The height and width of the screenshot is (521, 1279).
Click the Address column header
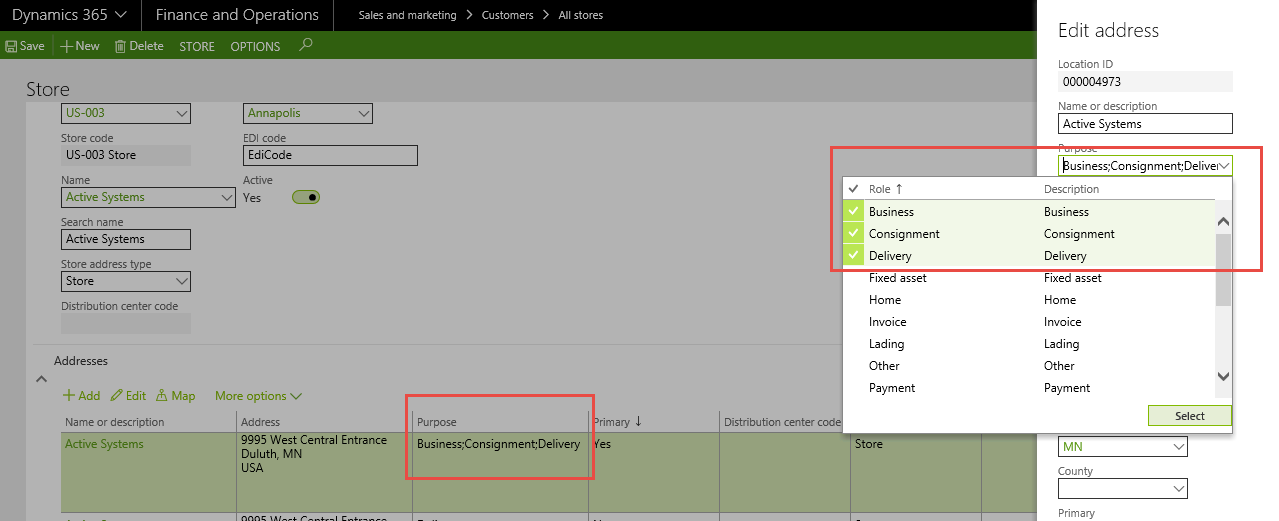[x=260, y=422]
